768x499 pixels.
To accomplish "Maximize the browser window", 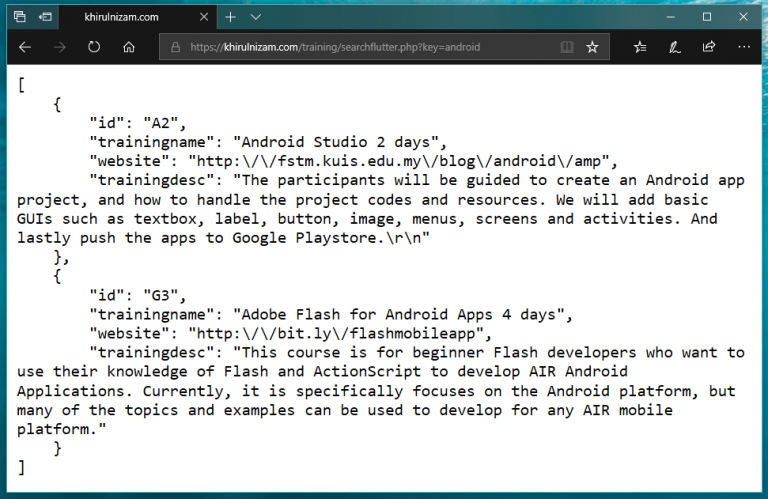I will coord(707,17).
